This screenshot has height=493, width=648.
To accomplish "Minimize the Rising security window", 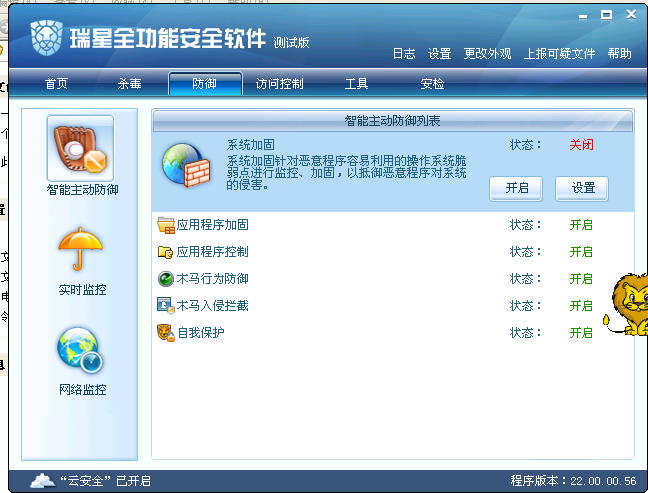I will pos(583,16).
